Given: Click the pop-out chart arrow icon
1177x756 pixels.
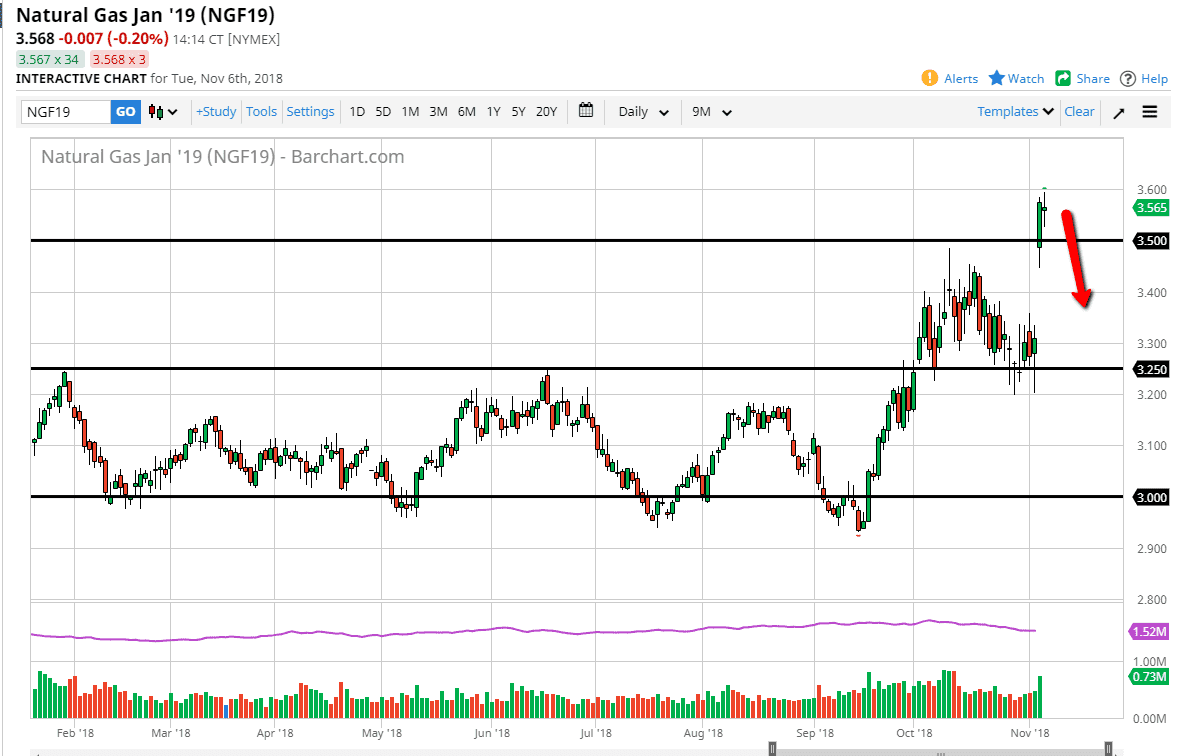Looking at the screenshot, I should coord(1118,113).
